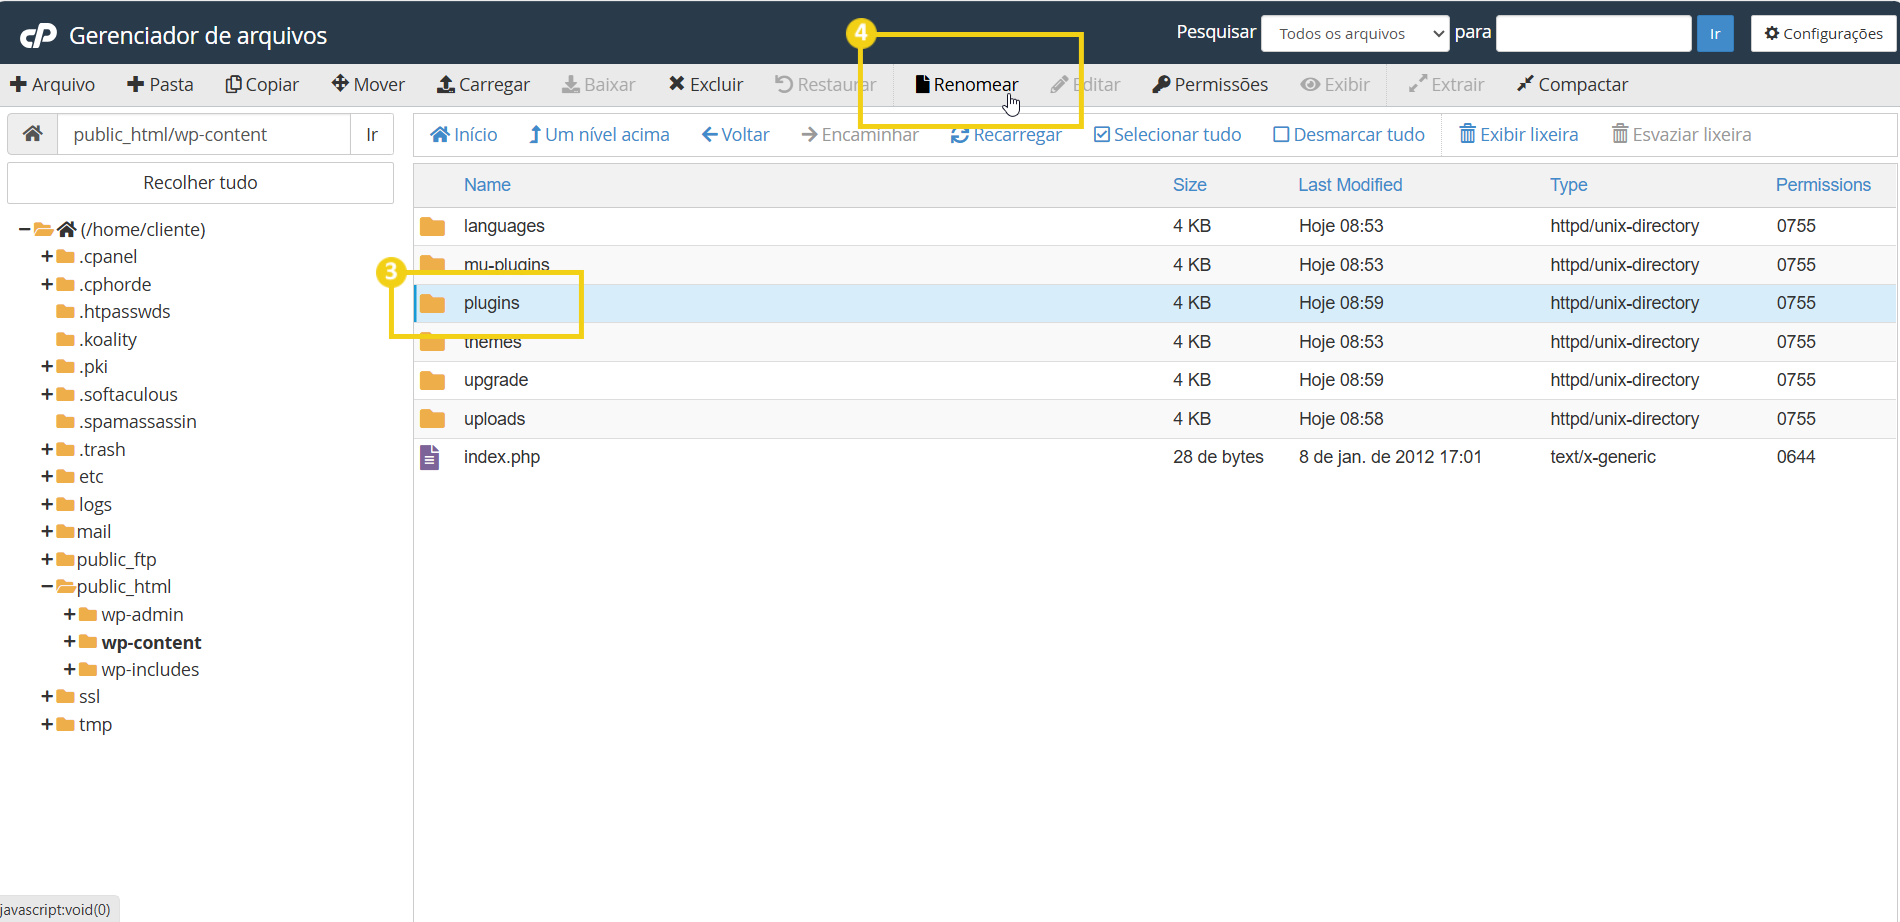Collapse the public_html tree folder
This screenshot has width=1900, height=922.
(47, 587)
